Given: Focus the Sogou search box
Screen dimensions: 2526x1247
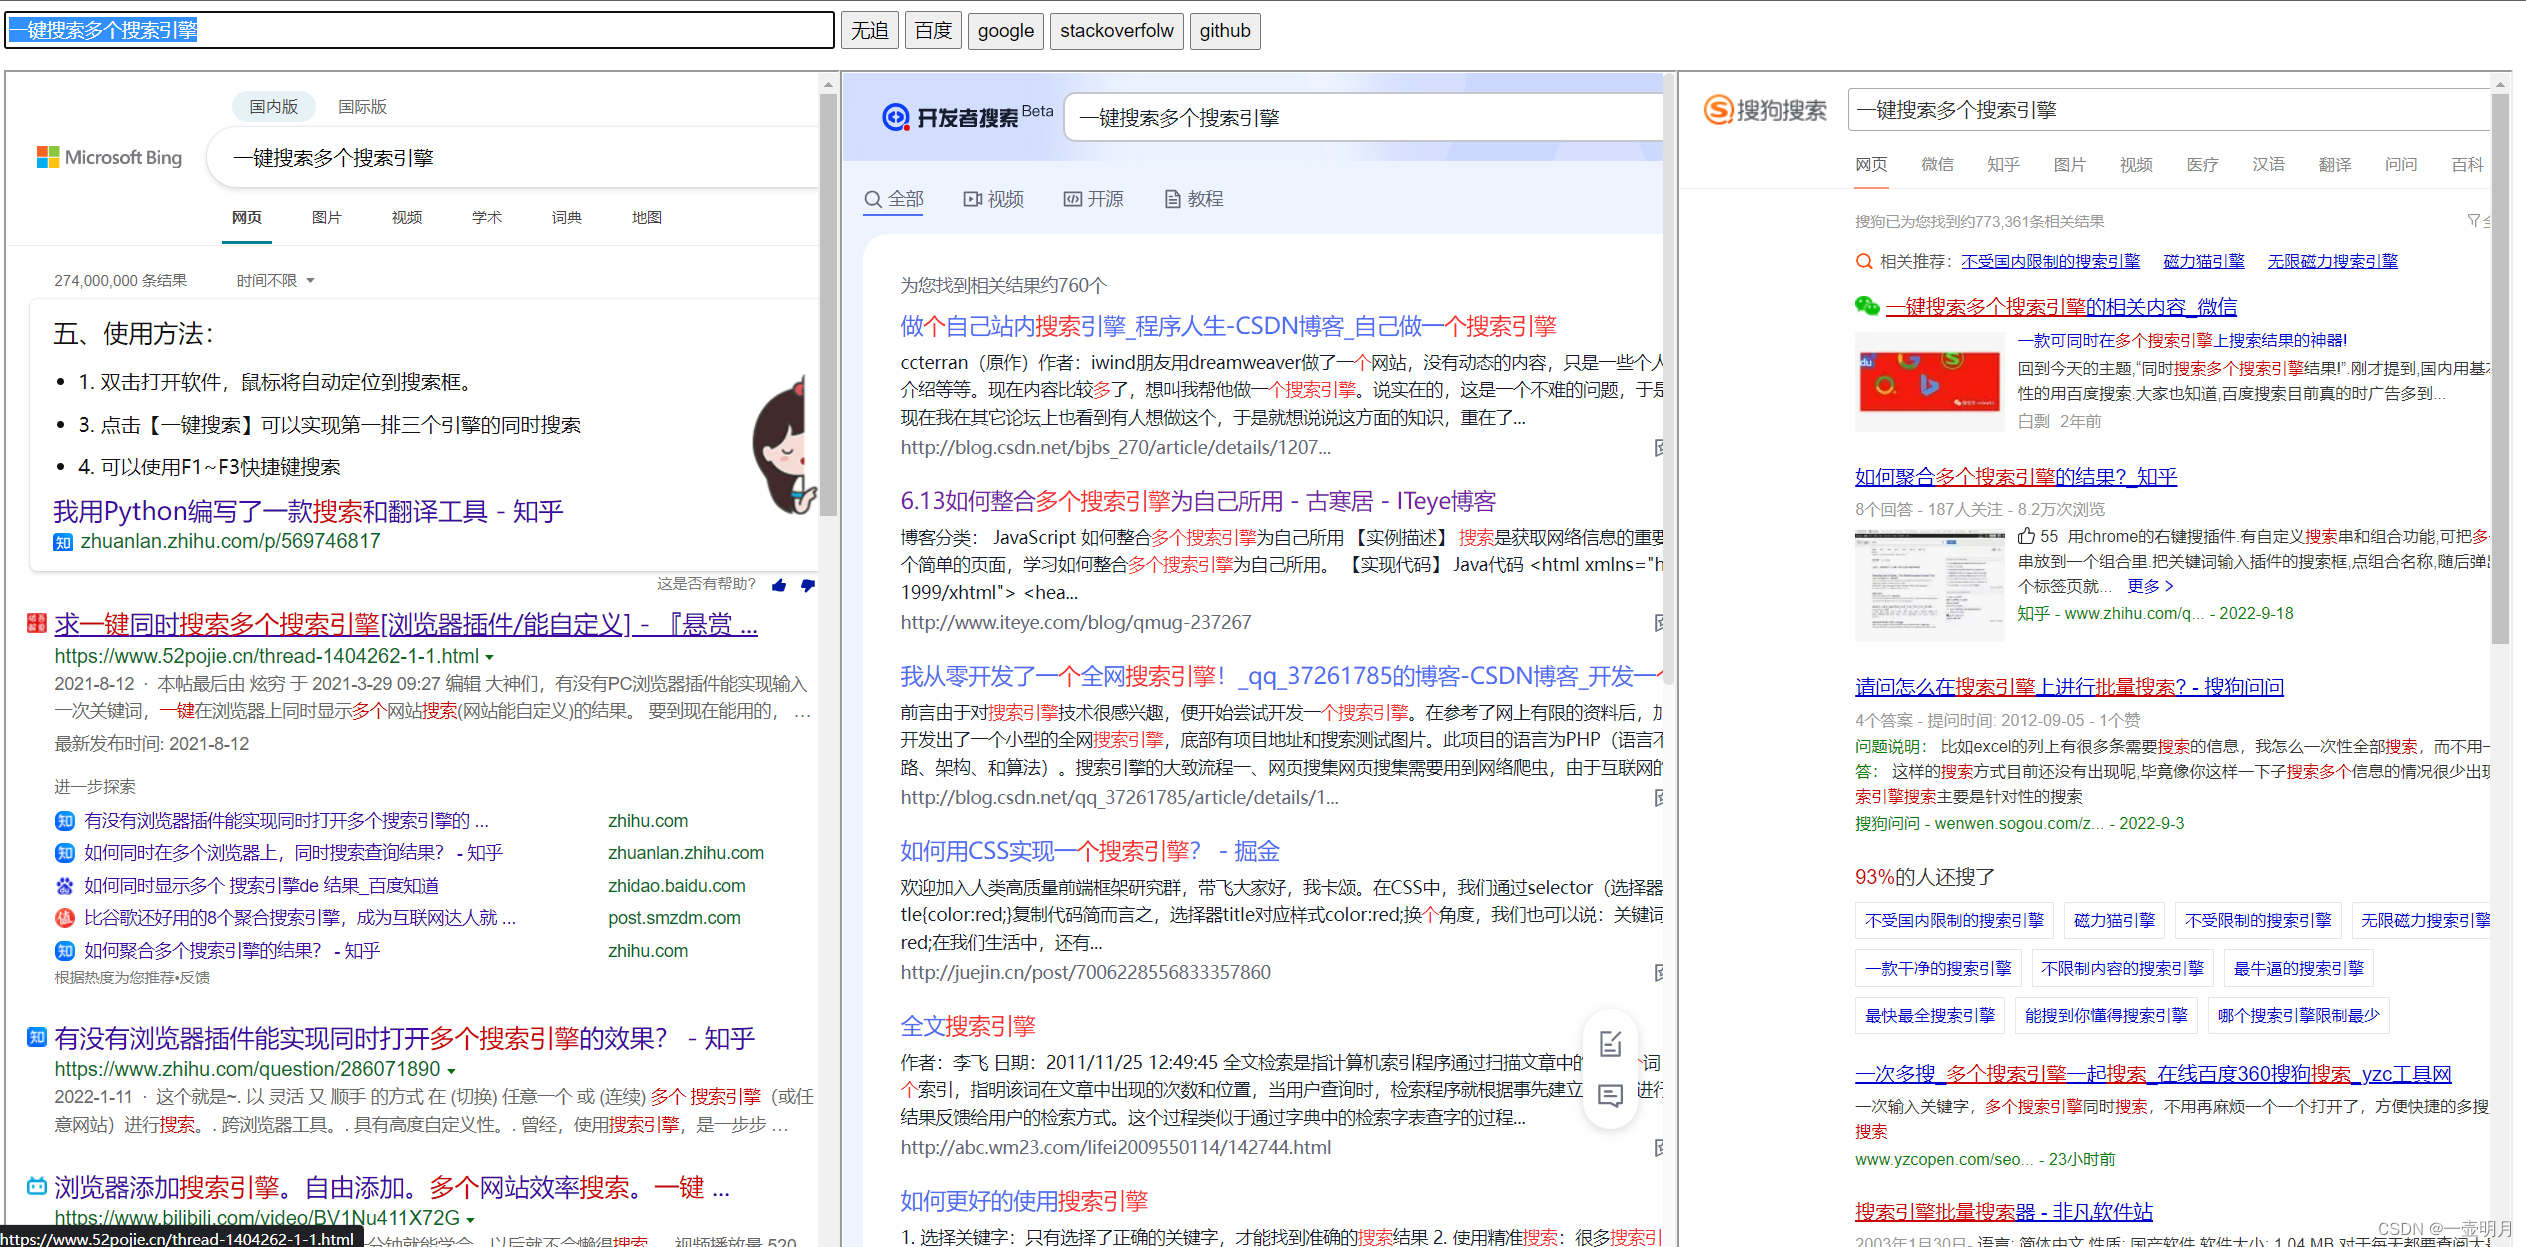Looking at the screenshot, I should pyautogui.click(x=2168, y=110).
